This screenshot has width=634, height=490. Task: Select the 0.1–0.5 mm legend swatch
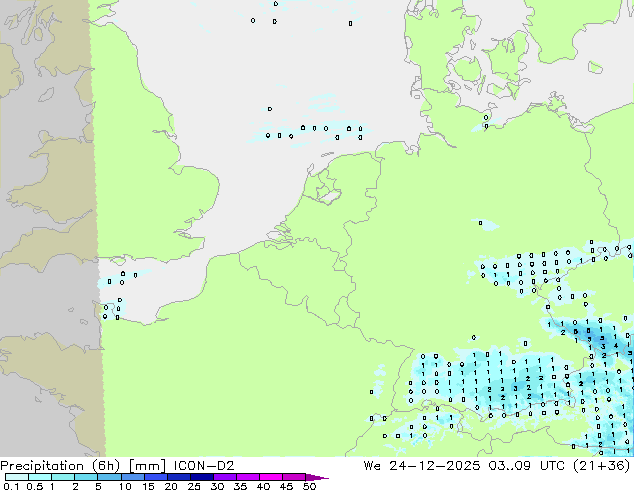(17, 477)
